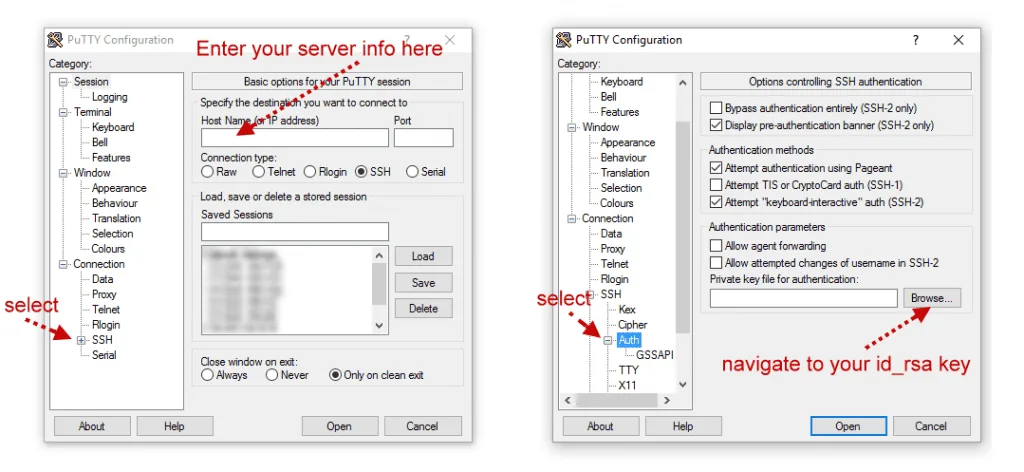The width and height of the screenshot is (1024, 472).
Task: Collapse Connection node in left window tree
Action: [63, 264]
